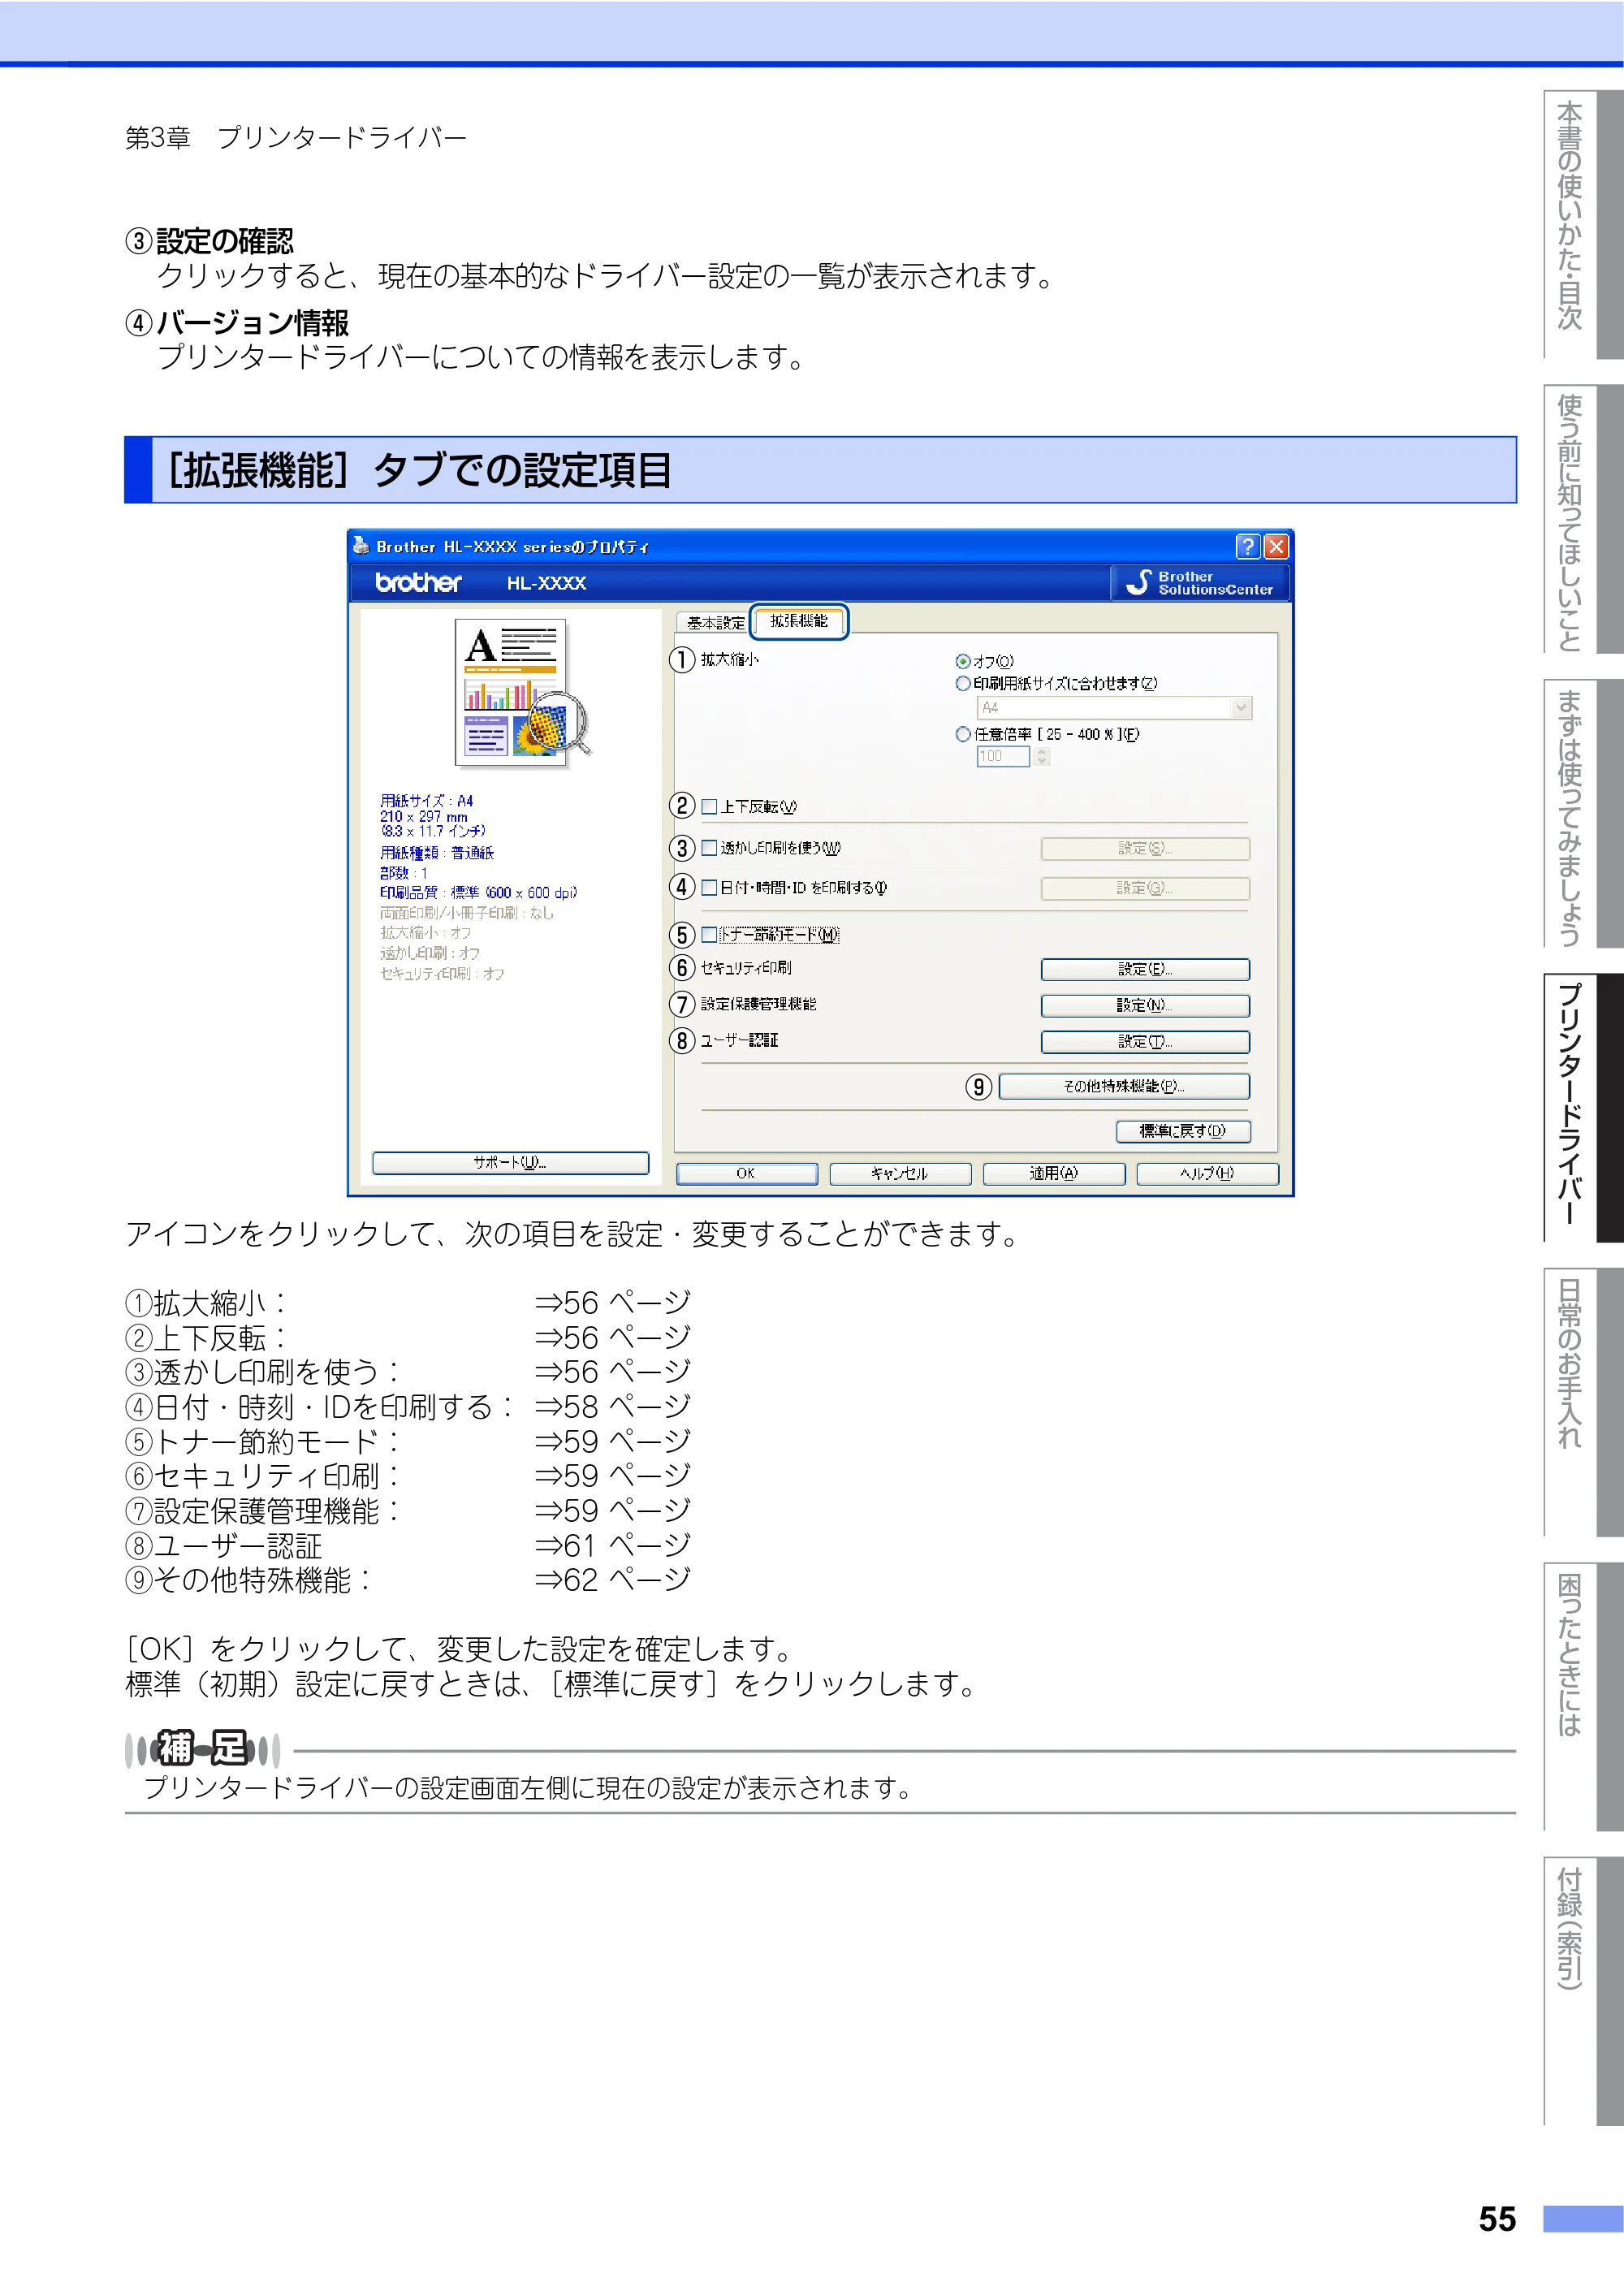Click the キャンセル button
The image size is (1624, 2295).
click(x=900, y=1174)
